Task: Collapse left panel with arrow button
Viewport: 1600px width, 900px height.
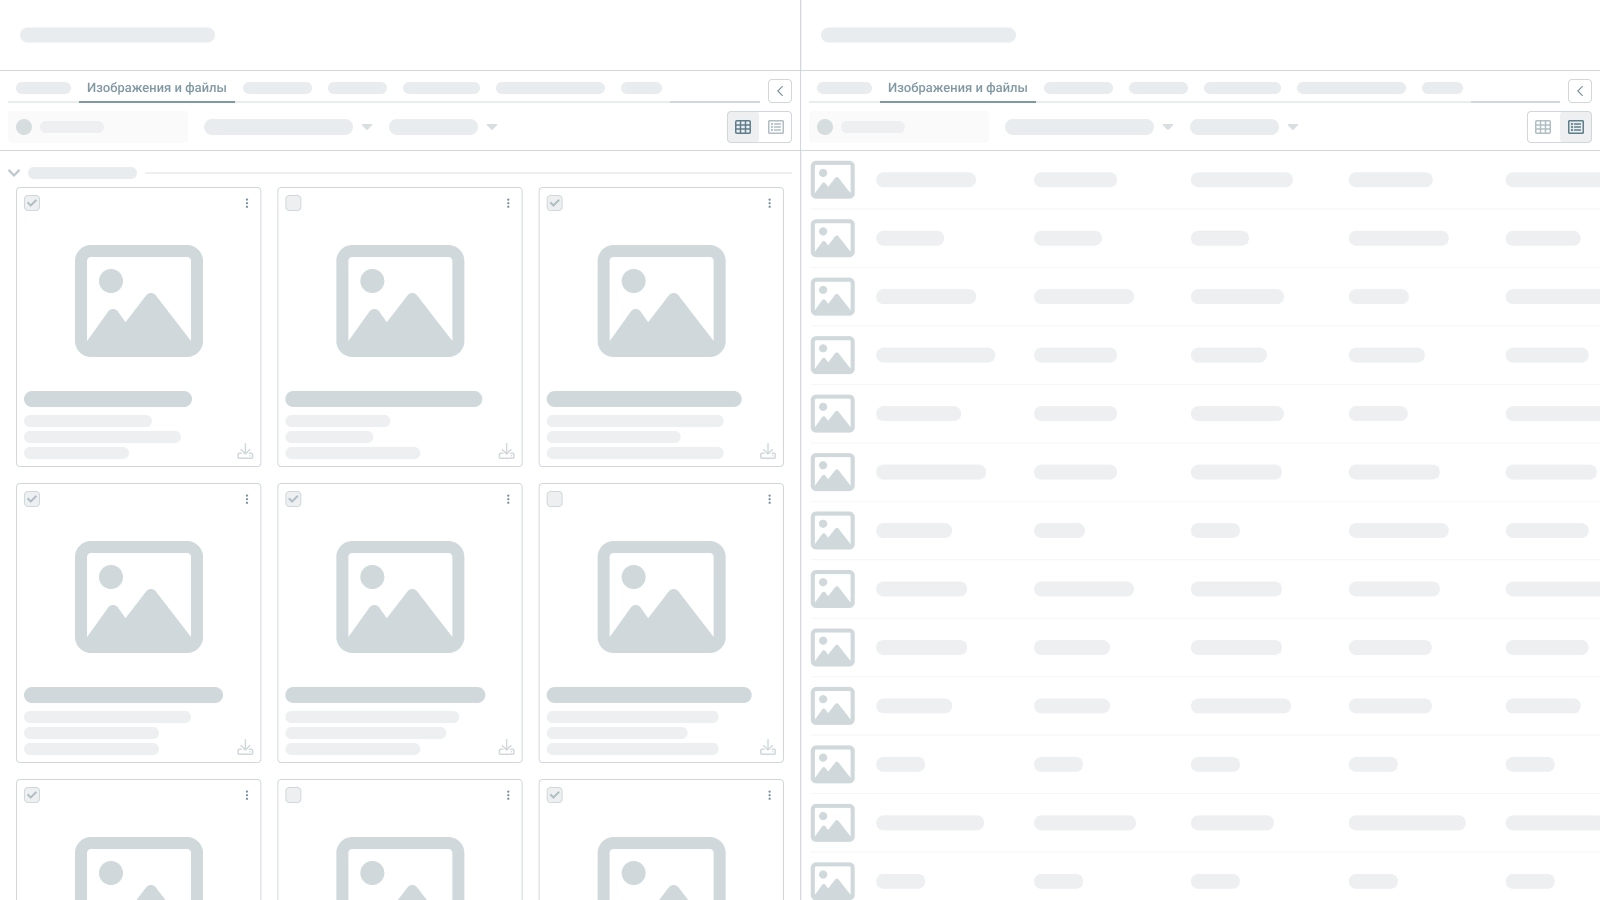Action: point(780,91)
